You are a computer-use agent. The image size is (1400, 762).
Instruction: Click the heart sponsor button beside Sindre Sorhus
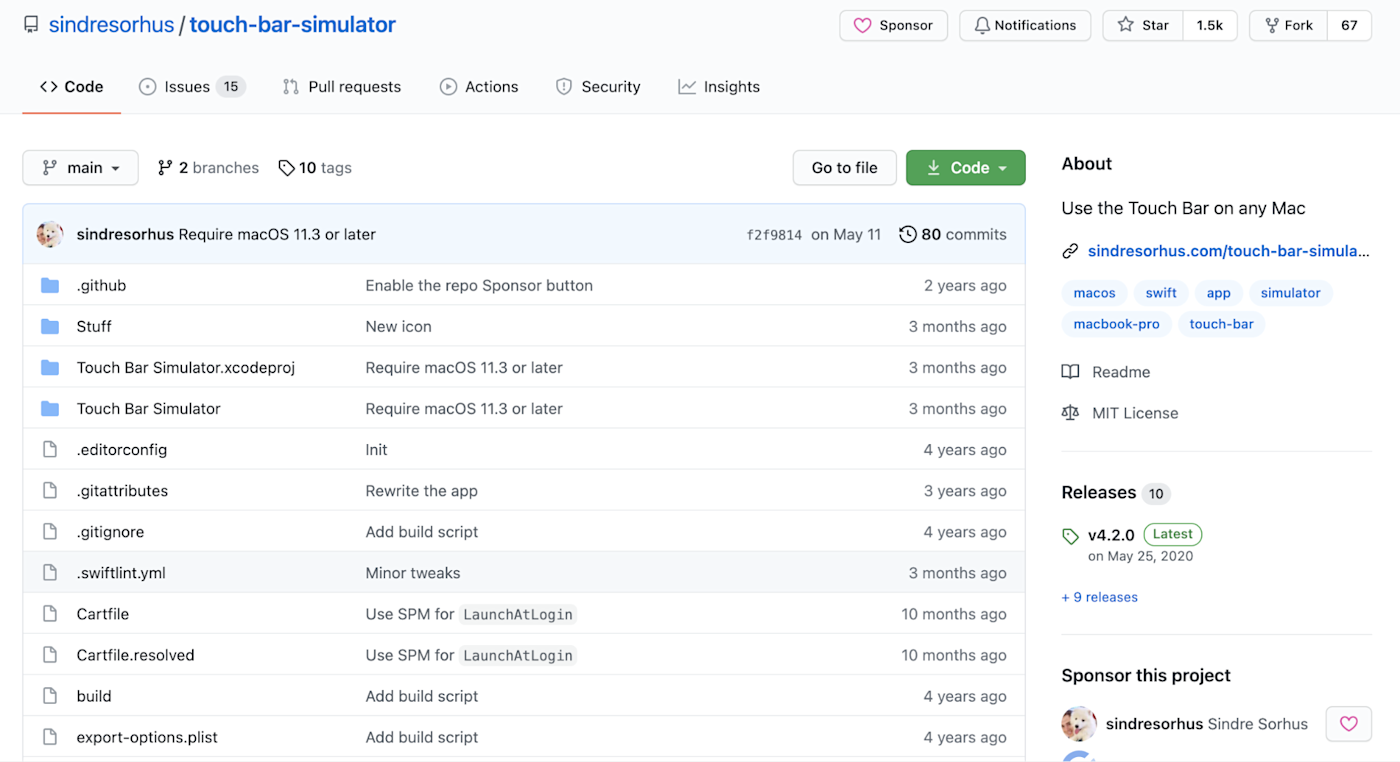pos(1348,724)
